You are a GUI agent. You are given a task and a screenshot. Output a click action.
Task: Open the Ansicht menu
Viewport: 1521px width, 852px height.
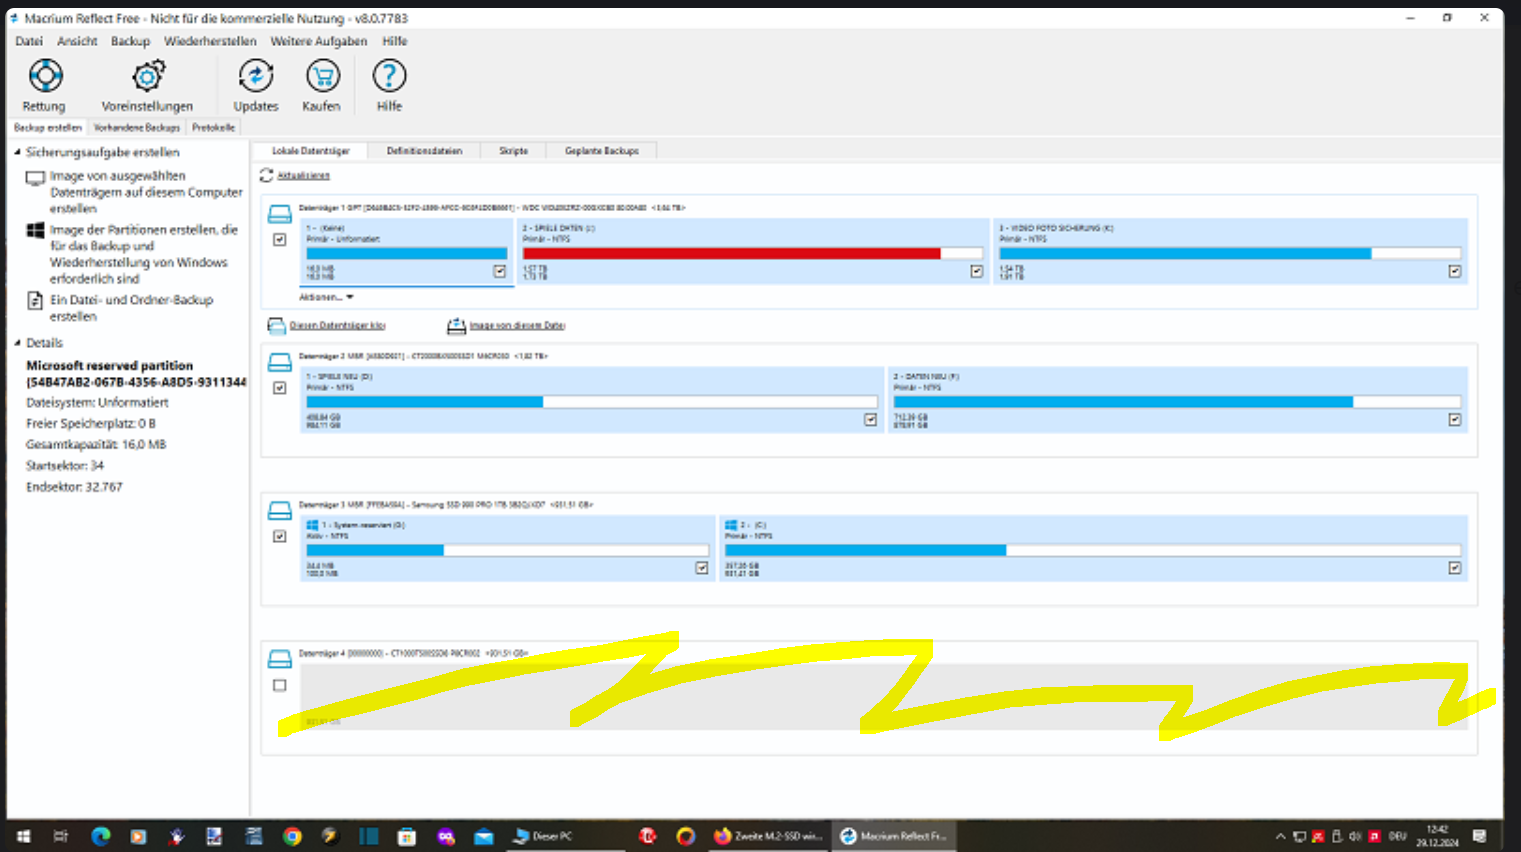pos(77,41)
